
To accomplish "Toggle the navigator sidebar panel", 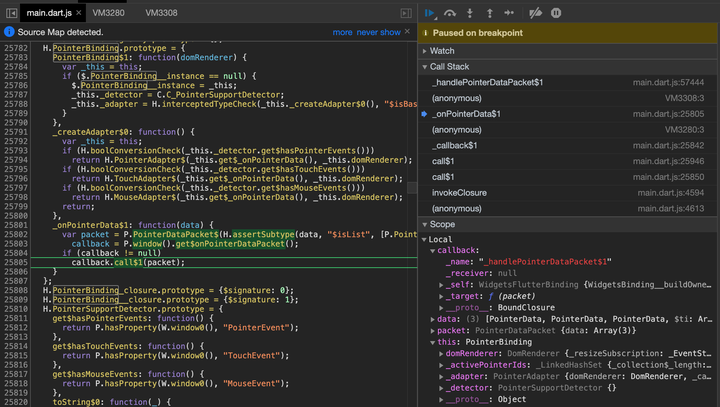I will point(10,12).
